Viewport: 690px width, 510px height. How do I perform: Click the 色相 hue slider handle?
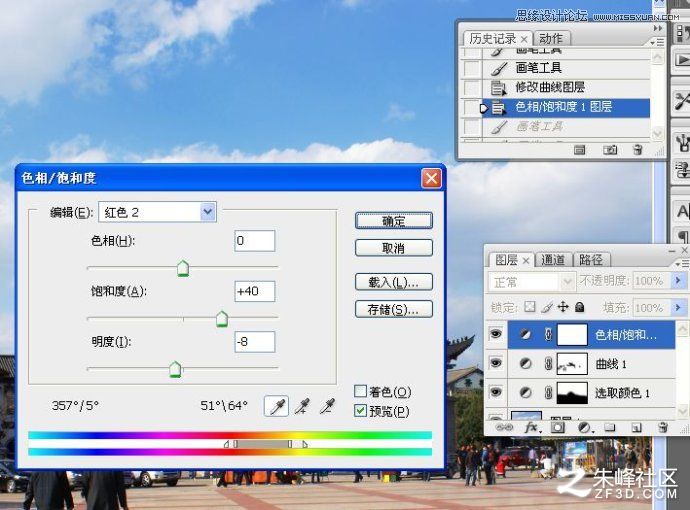(183, 268)
